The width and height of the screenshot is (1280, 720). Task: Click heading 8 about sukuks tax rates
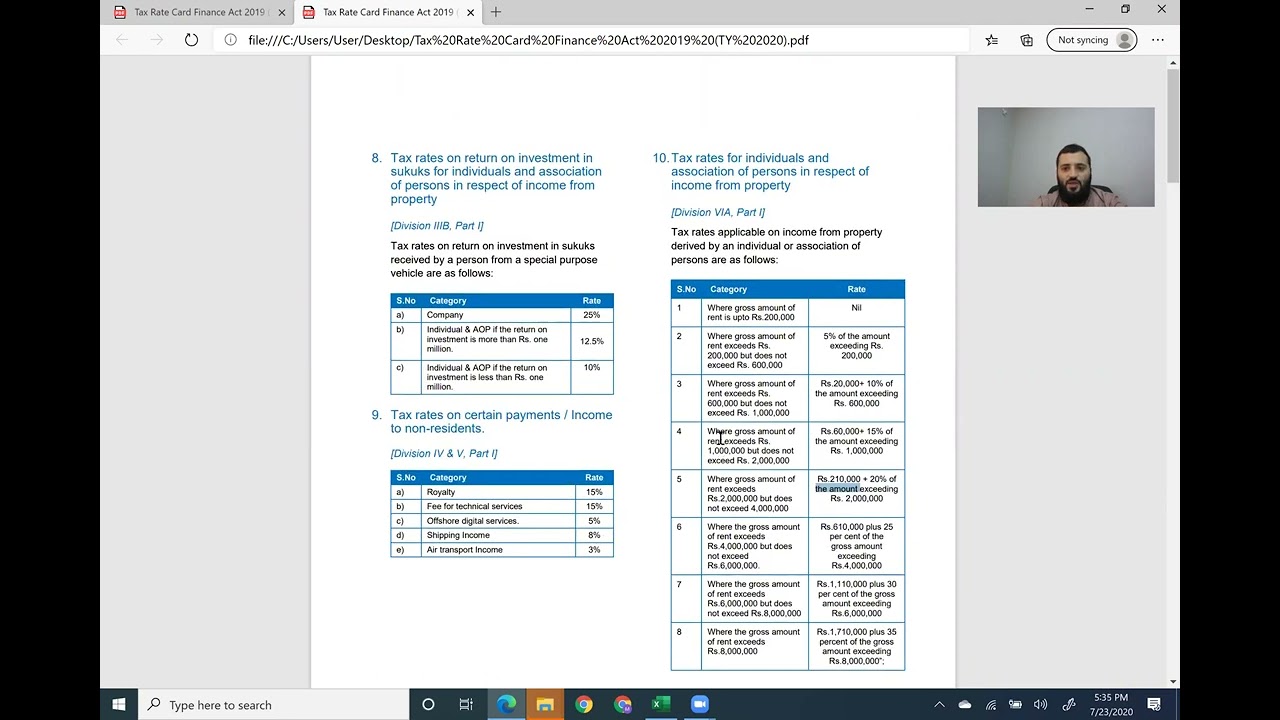click(x=496, y=178)
